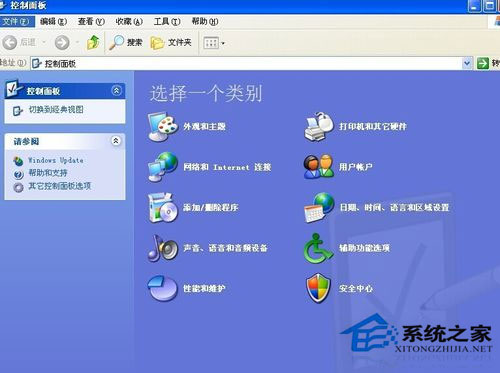Open the views button dropdown arrow
The height and width of the screenshot is (373, 500).
click(223, 43)
